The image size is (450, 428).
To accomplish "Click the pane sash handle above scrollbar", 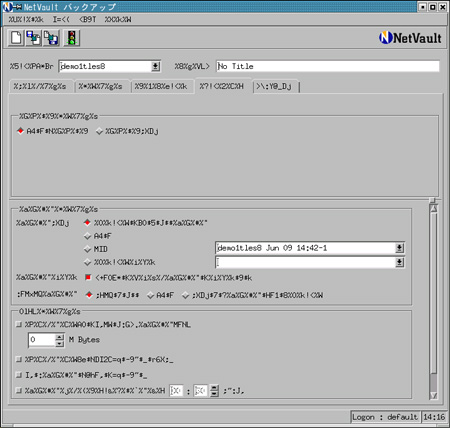I will pos(432,200).
